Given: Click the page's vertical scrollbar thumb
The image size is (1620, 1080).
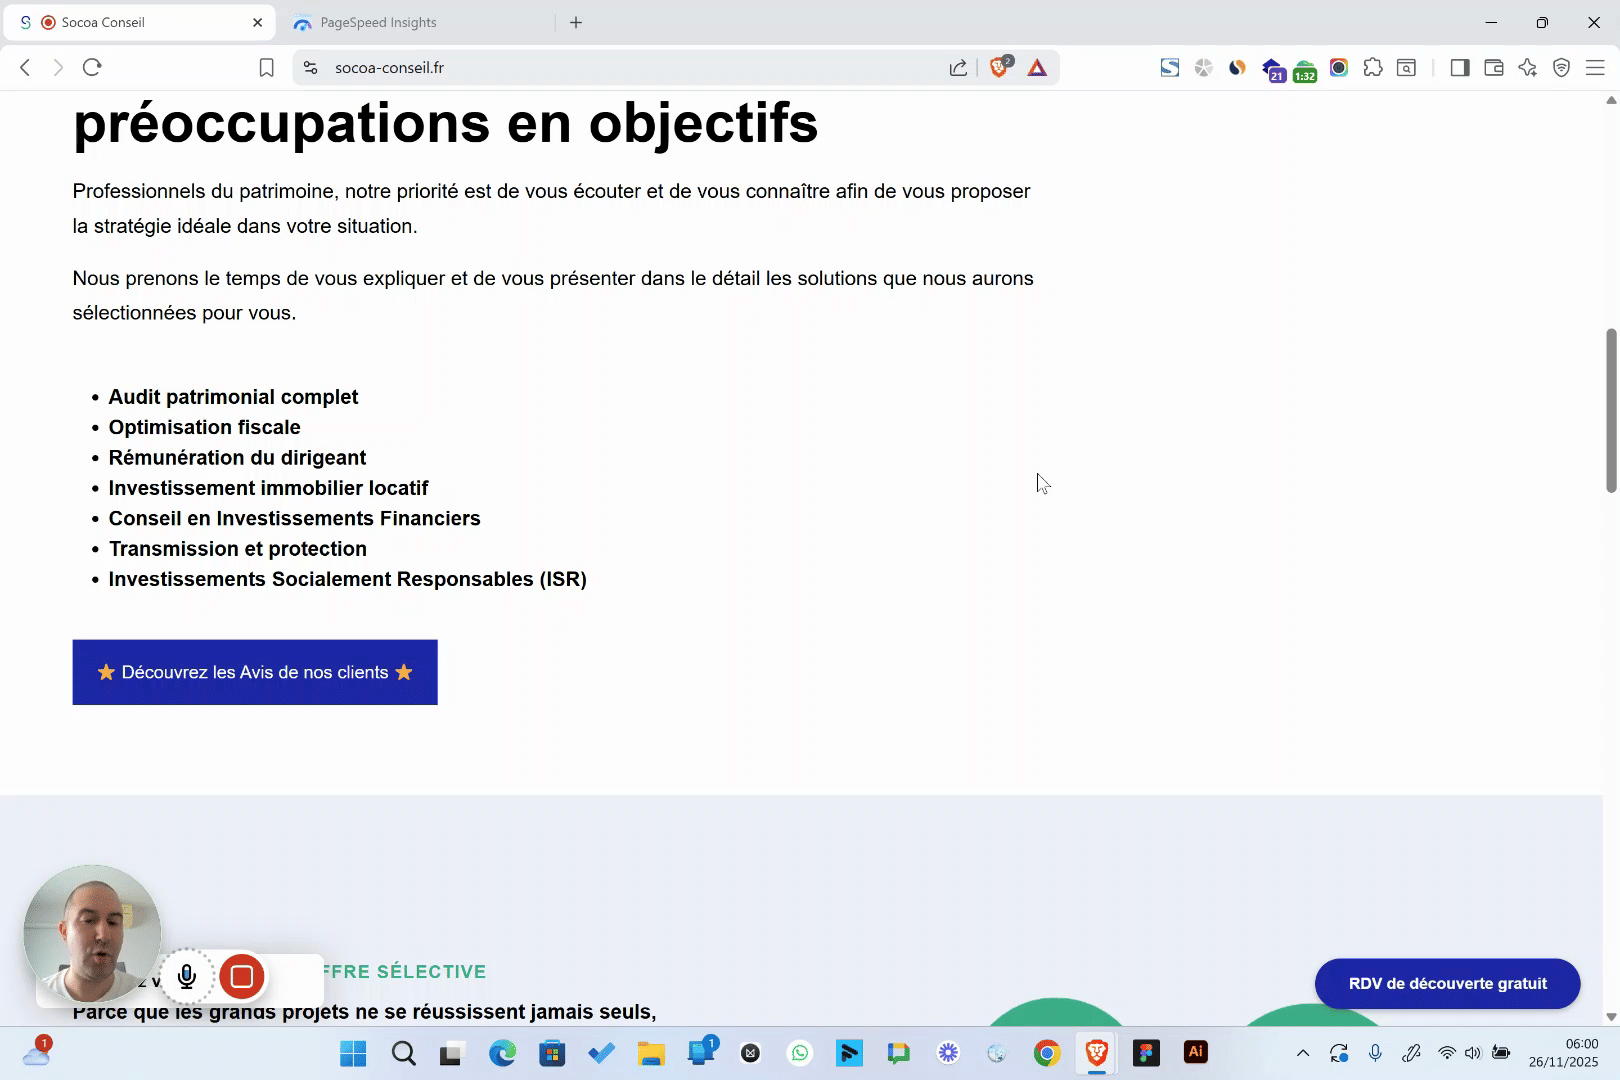Looking at the screenshot, I should [1611, 410].
